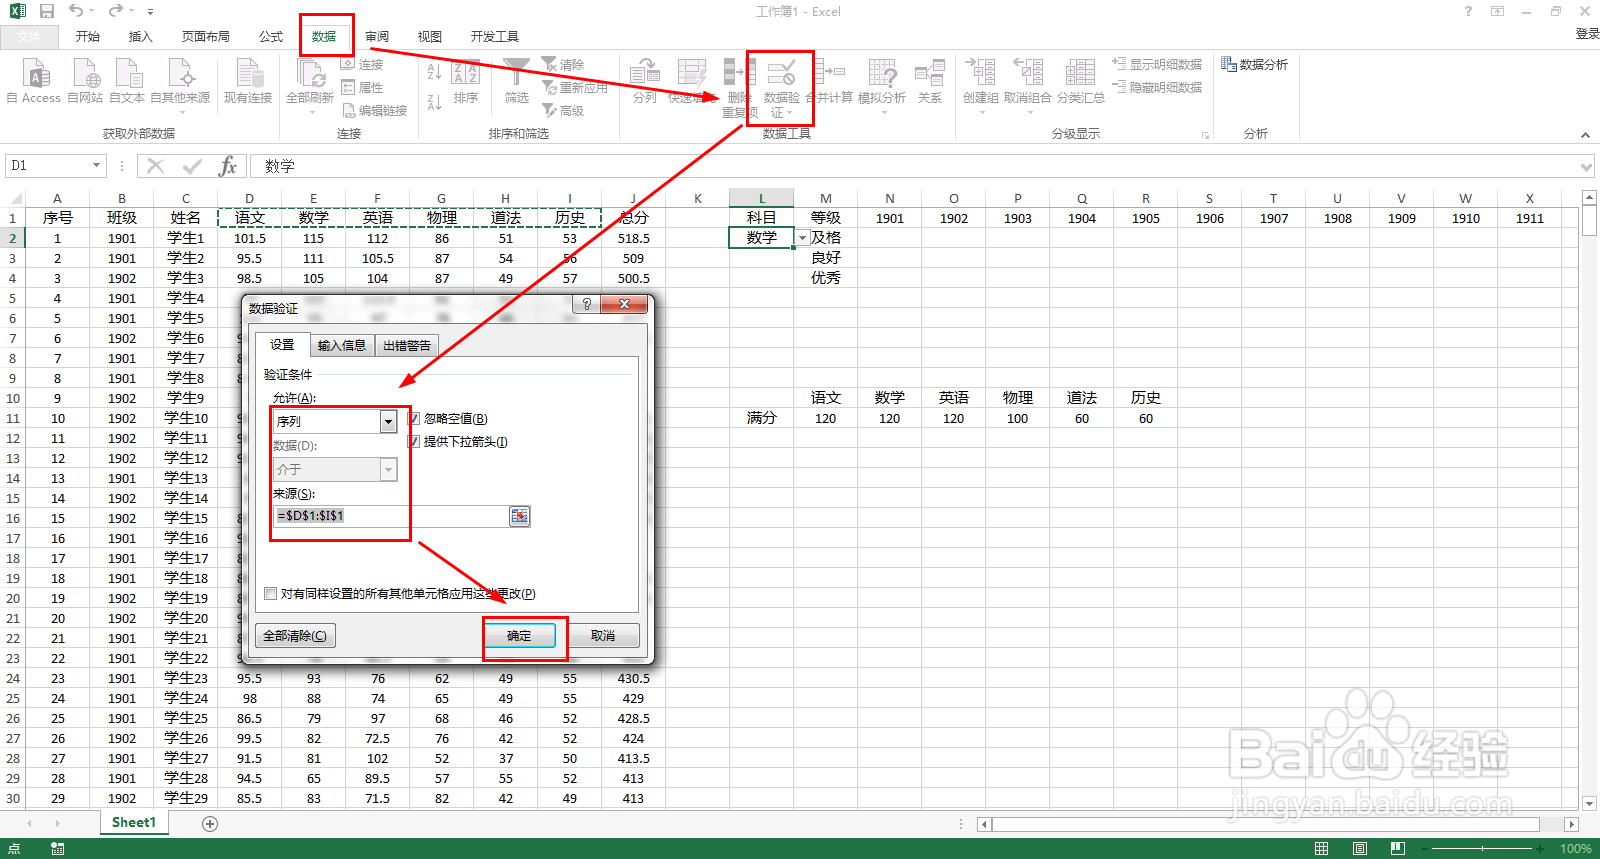Expand the formula bar
The width and height of the screenshot is (1600, 859).
pyautogui.click(x=1587, y=167)
